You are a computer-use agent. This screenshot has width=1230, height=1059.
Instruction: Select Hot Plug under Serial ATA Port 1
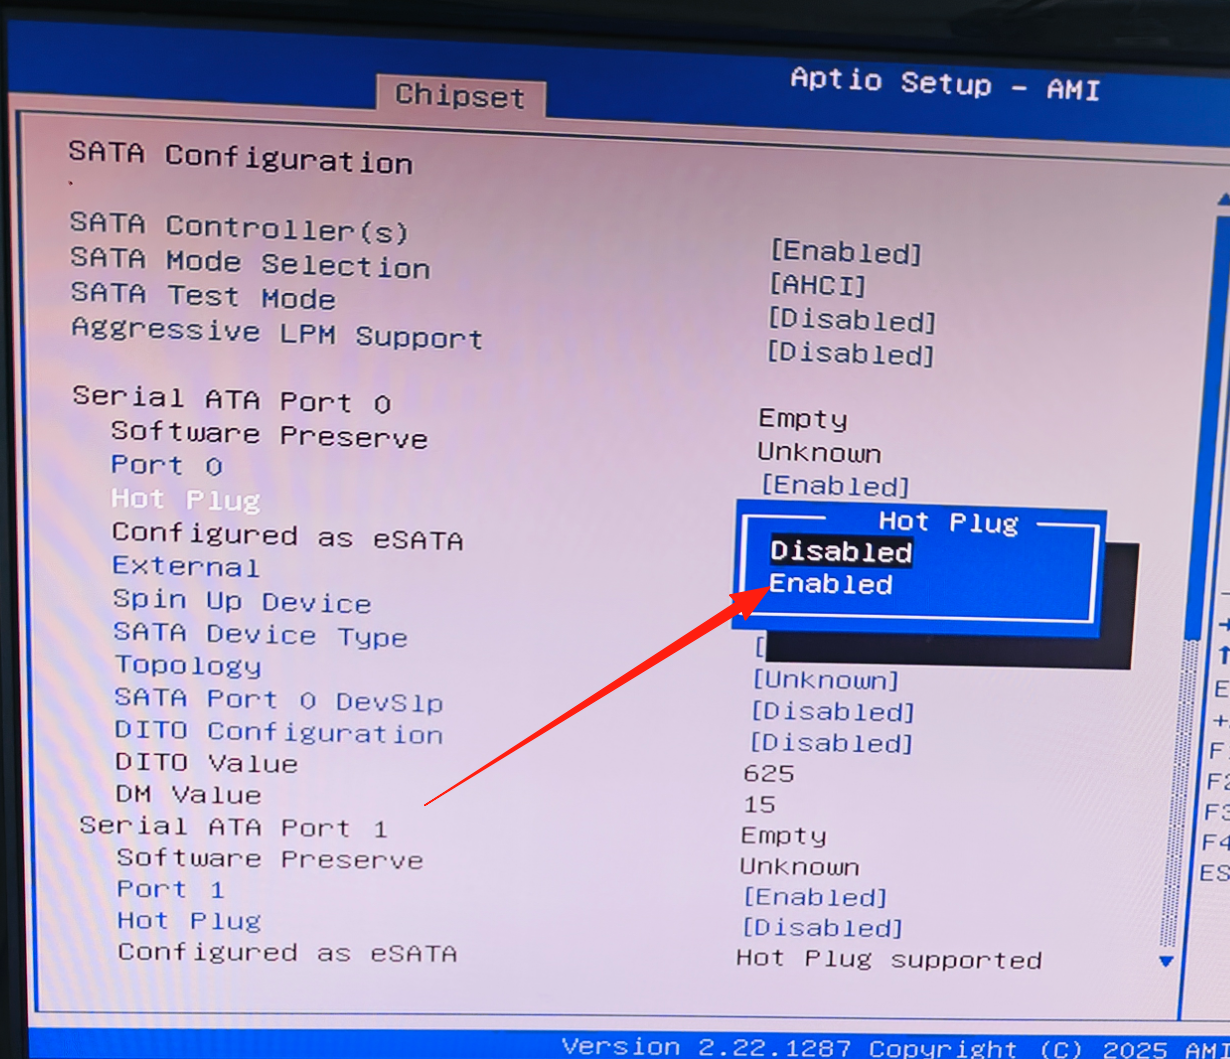(x=190, y=921)
